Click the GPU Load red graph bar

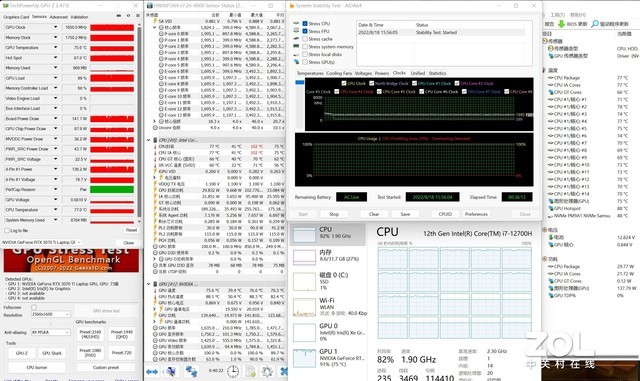[112, 78]
